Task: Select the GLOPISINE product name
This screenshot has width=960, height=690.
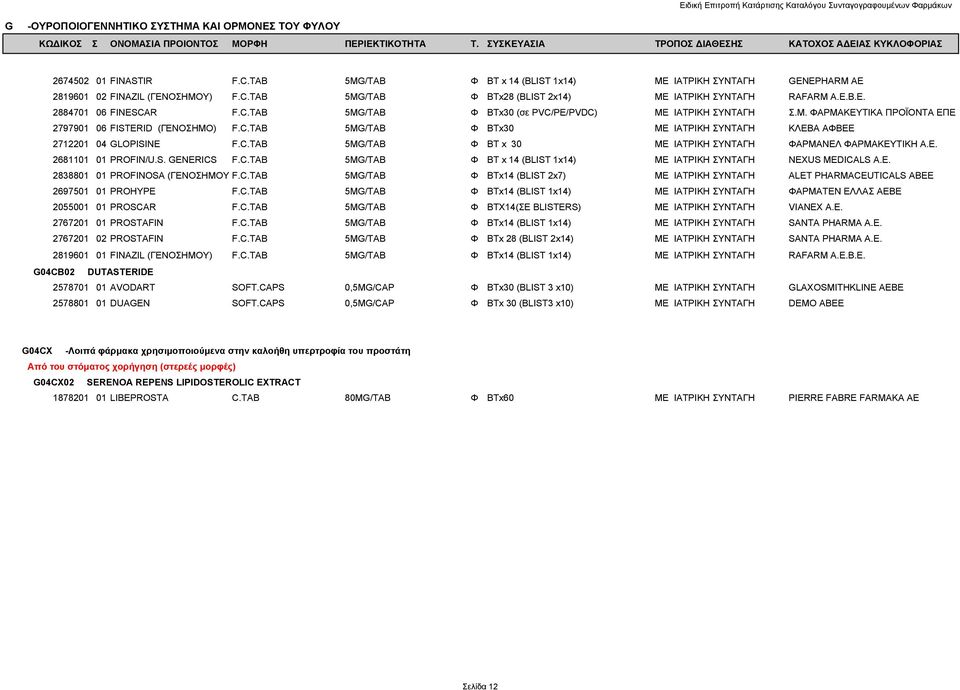Action: (135, 144)
